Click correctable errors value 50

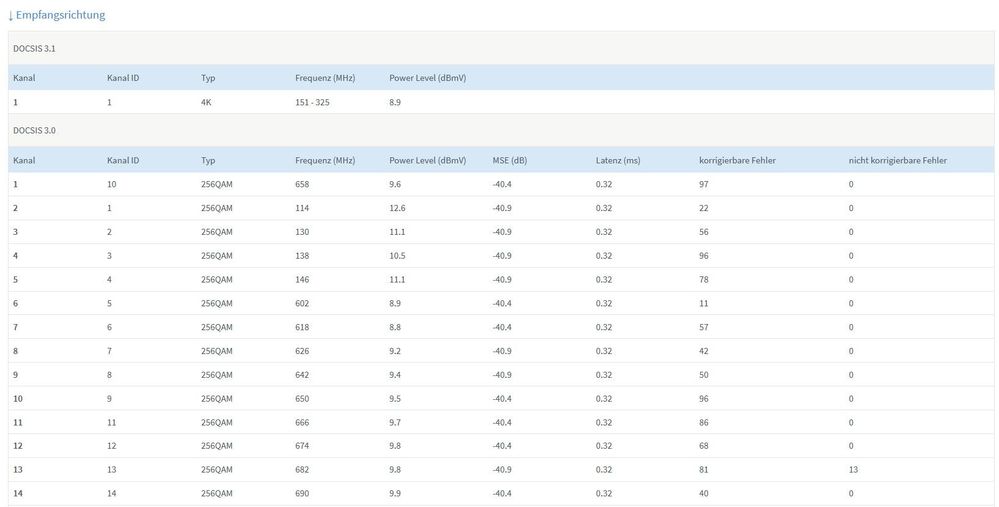(x=704, y=375)
